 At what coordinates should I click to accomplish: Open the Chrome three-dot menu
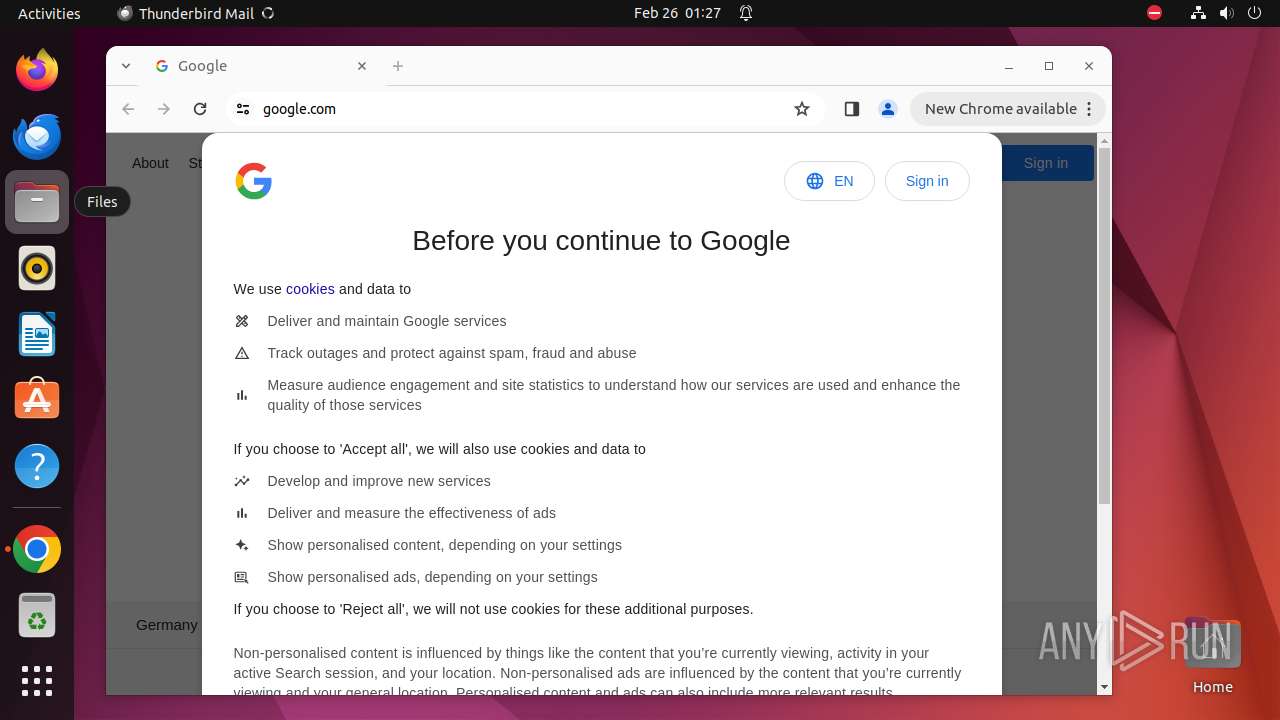(x=1090, y=109)
